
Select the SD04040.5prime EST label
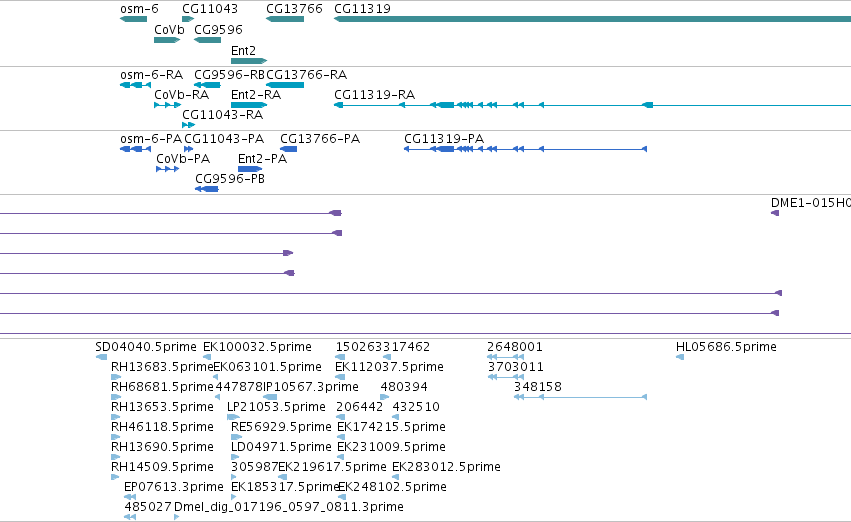click(x=146, y=347)
